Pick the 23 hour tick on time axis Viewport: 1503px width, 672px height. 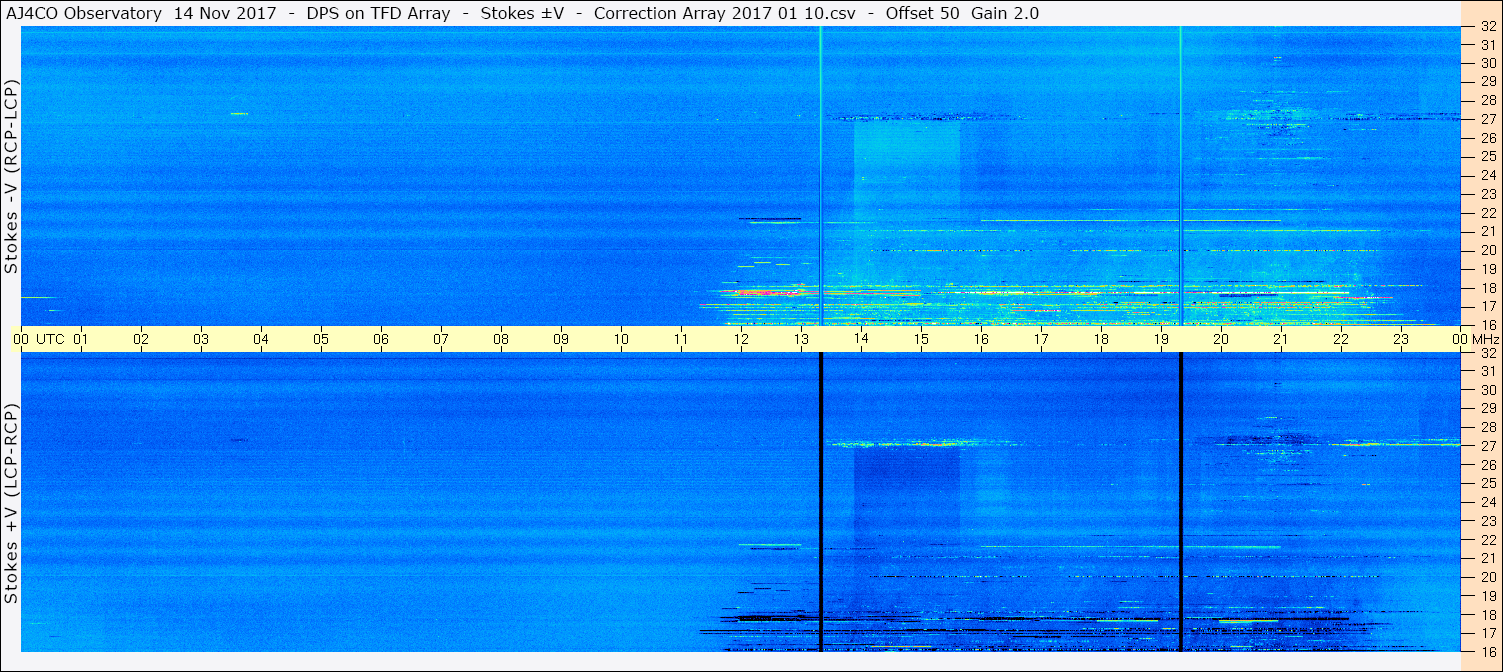click(x=1401, y=339)
